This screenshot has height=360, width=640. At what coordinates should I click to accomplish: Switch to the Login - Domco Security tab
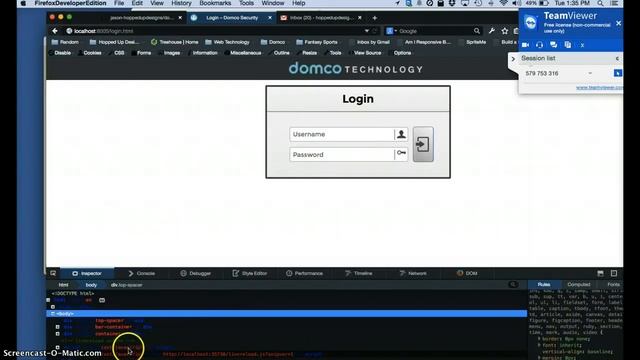[x=232, y=18]
